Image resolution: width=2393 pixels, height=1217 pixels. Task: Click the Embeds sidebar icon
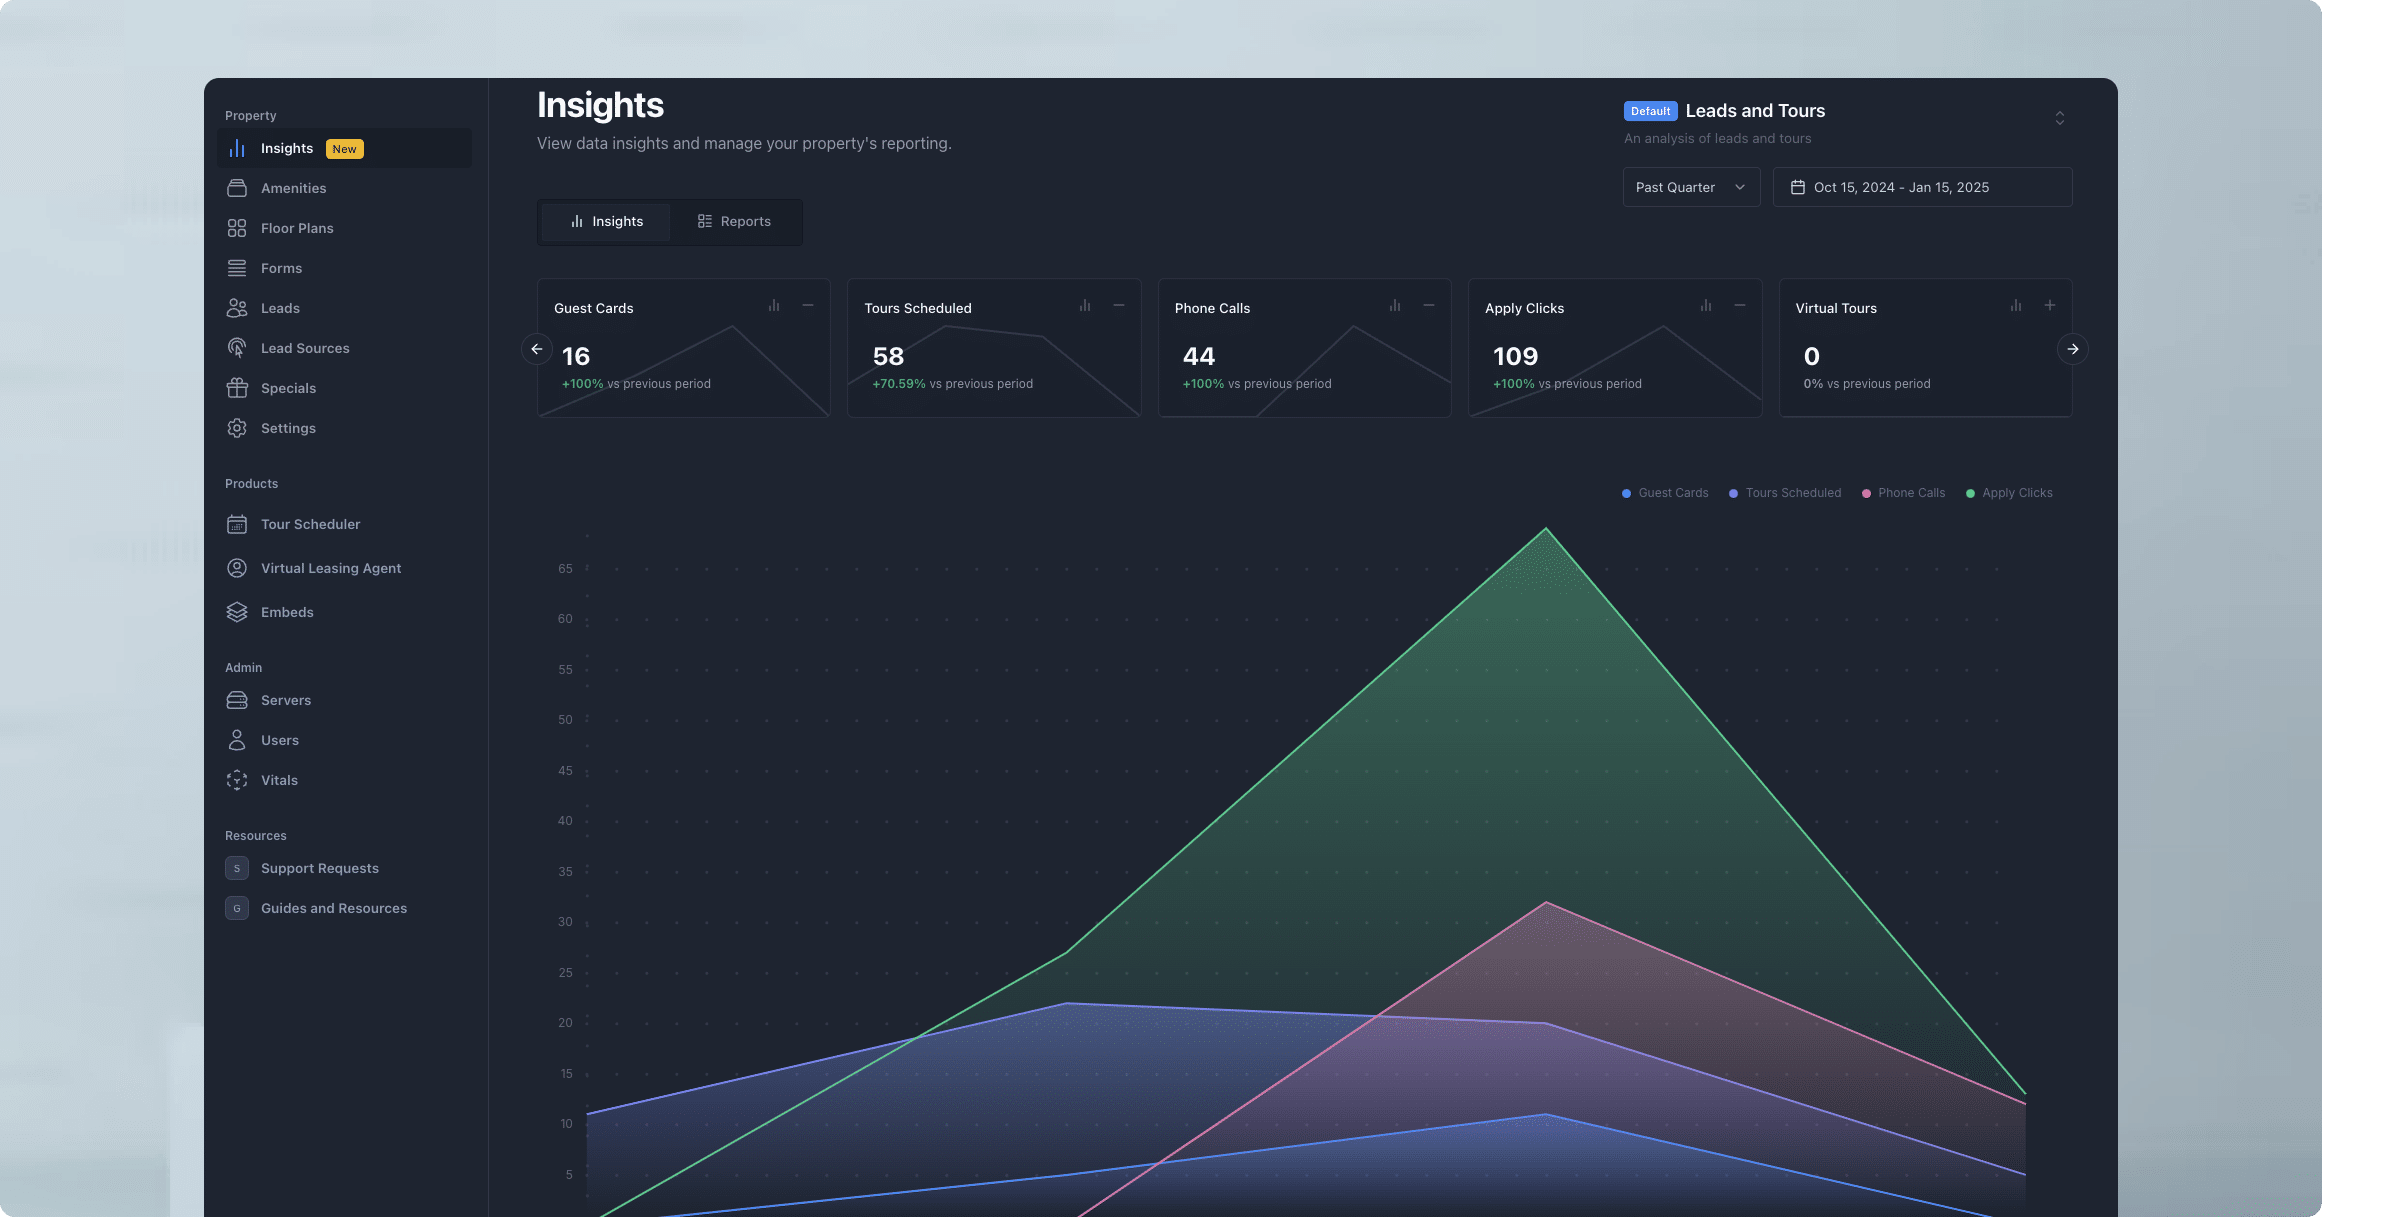237,612
